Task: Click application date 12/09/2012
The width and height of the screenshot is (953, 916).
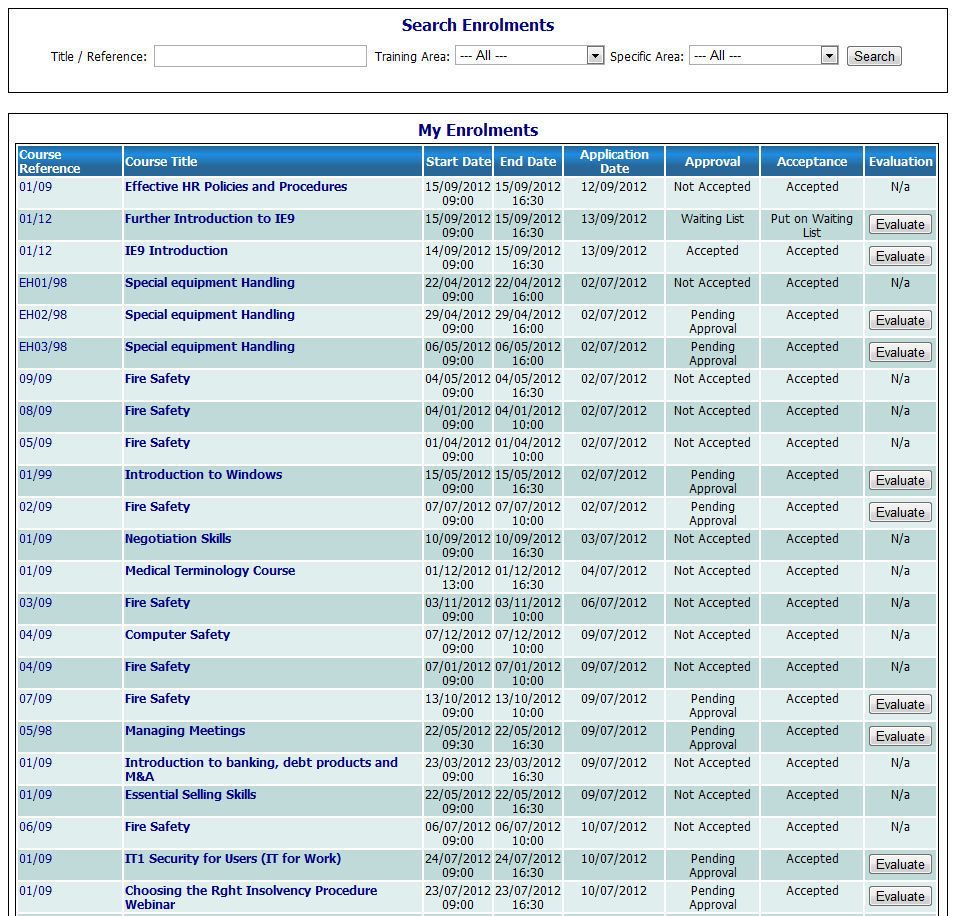Action: tap(614, 187)
